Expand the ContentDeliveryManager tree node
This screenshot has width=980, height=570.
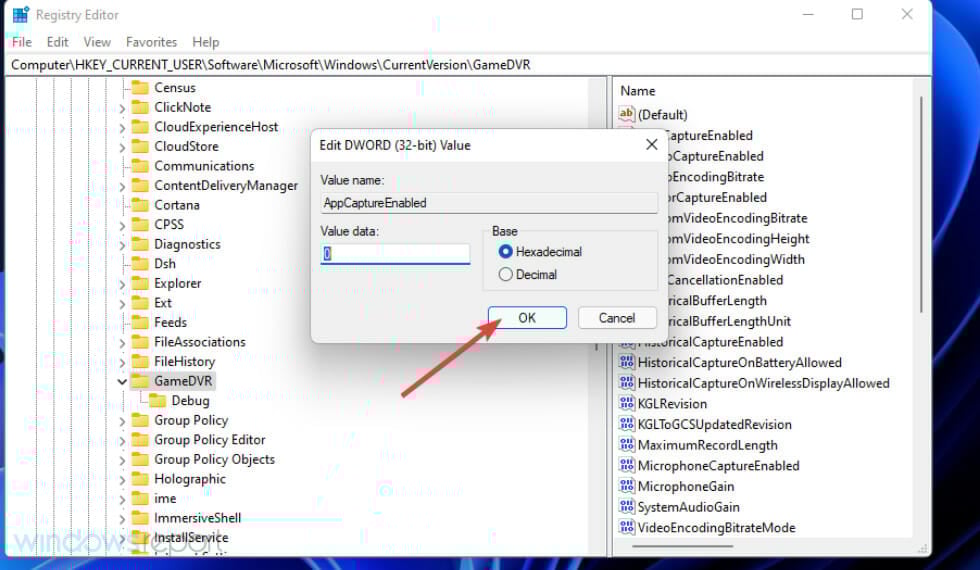[122, 186]
